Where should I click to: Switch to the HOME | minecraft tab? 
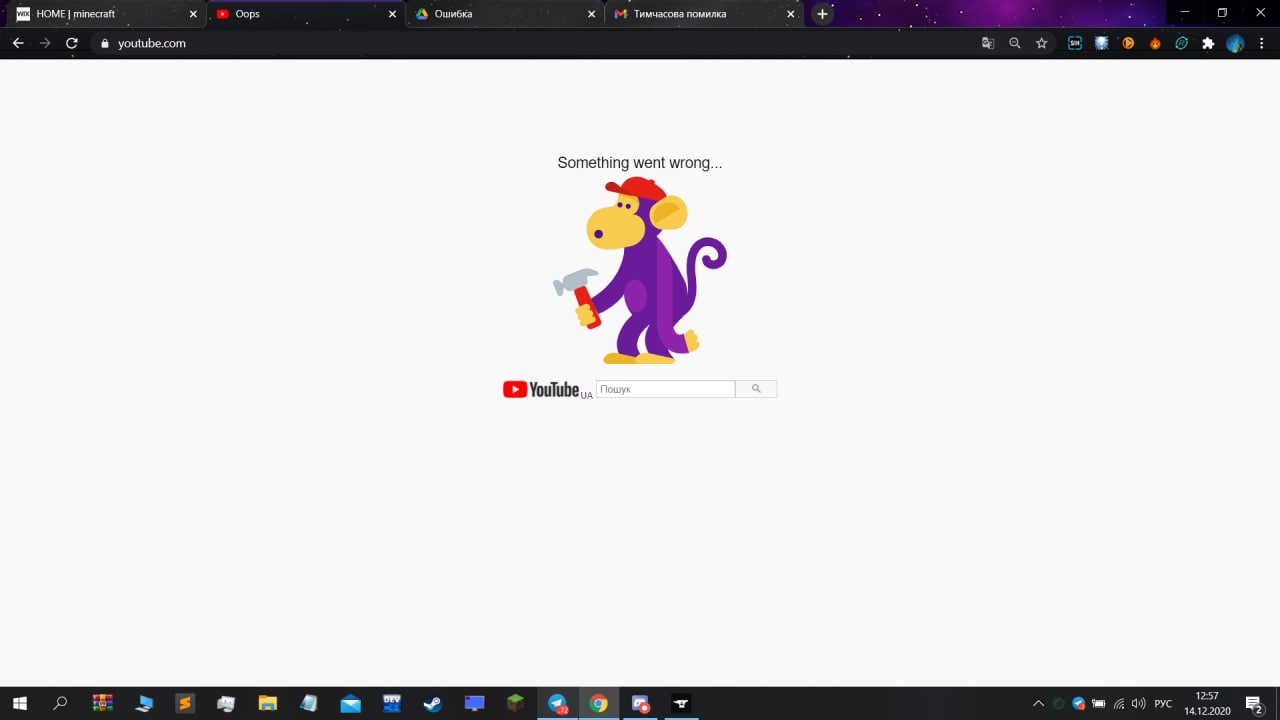point(107,14)
